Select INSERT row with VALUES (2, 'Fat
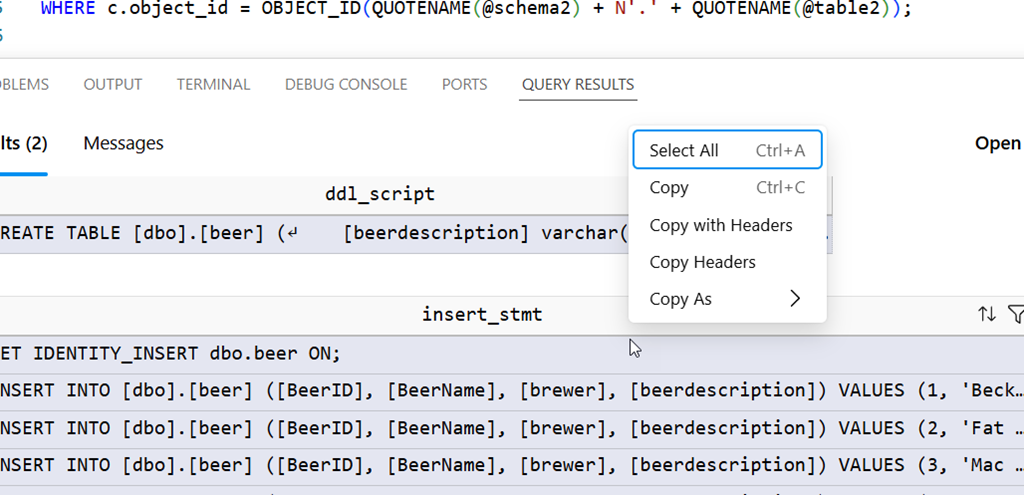The width and height of the screenshot is (1024, 495). click(512, 428)
